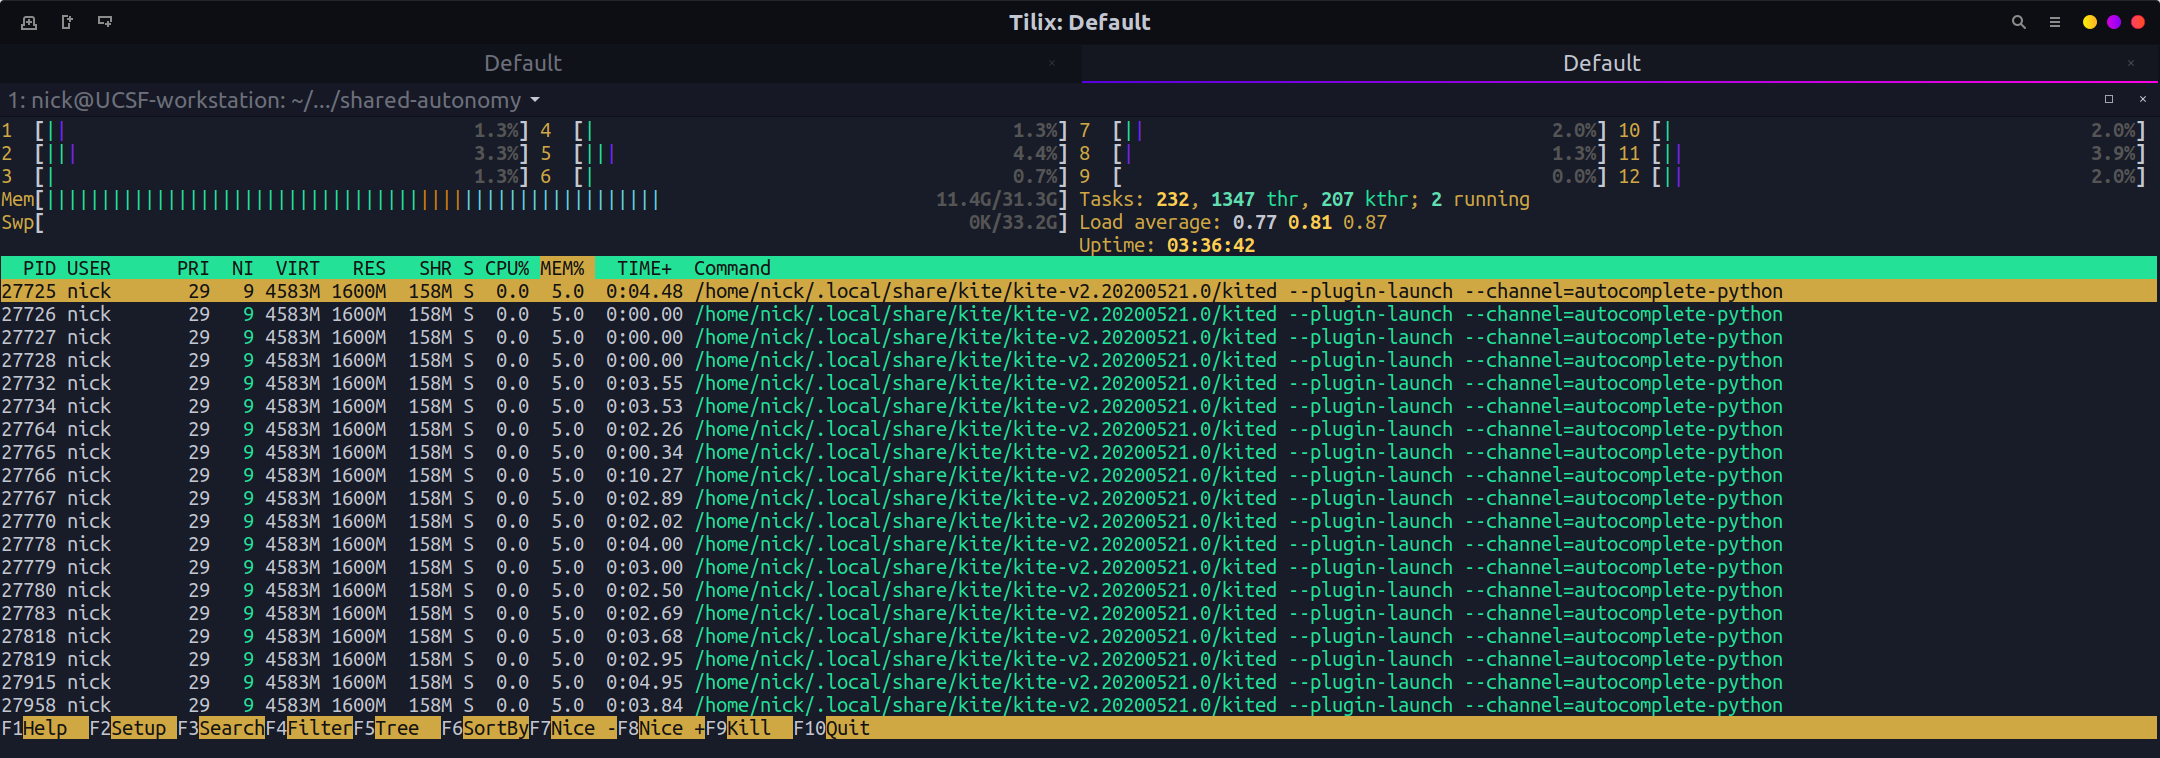This screenshot has height=758, width=2160.
Task: Click CPU 5 meter showing 4.4%
Action: click(804, 153)
